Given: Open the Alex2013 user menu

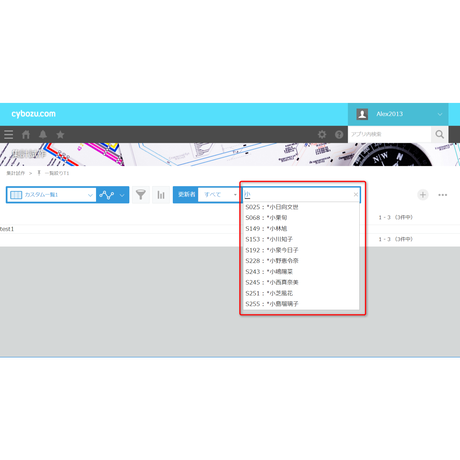Looking at the screenshot, I should [398, 114].
